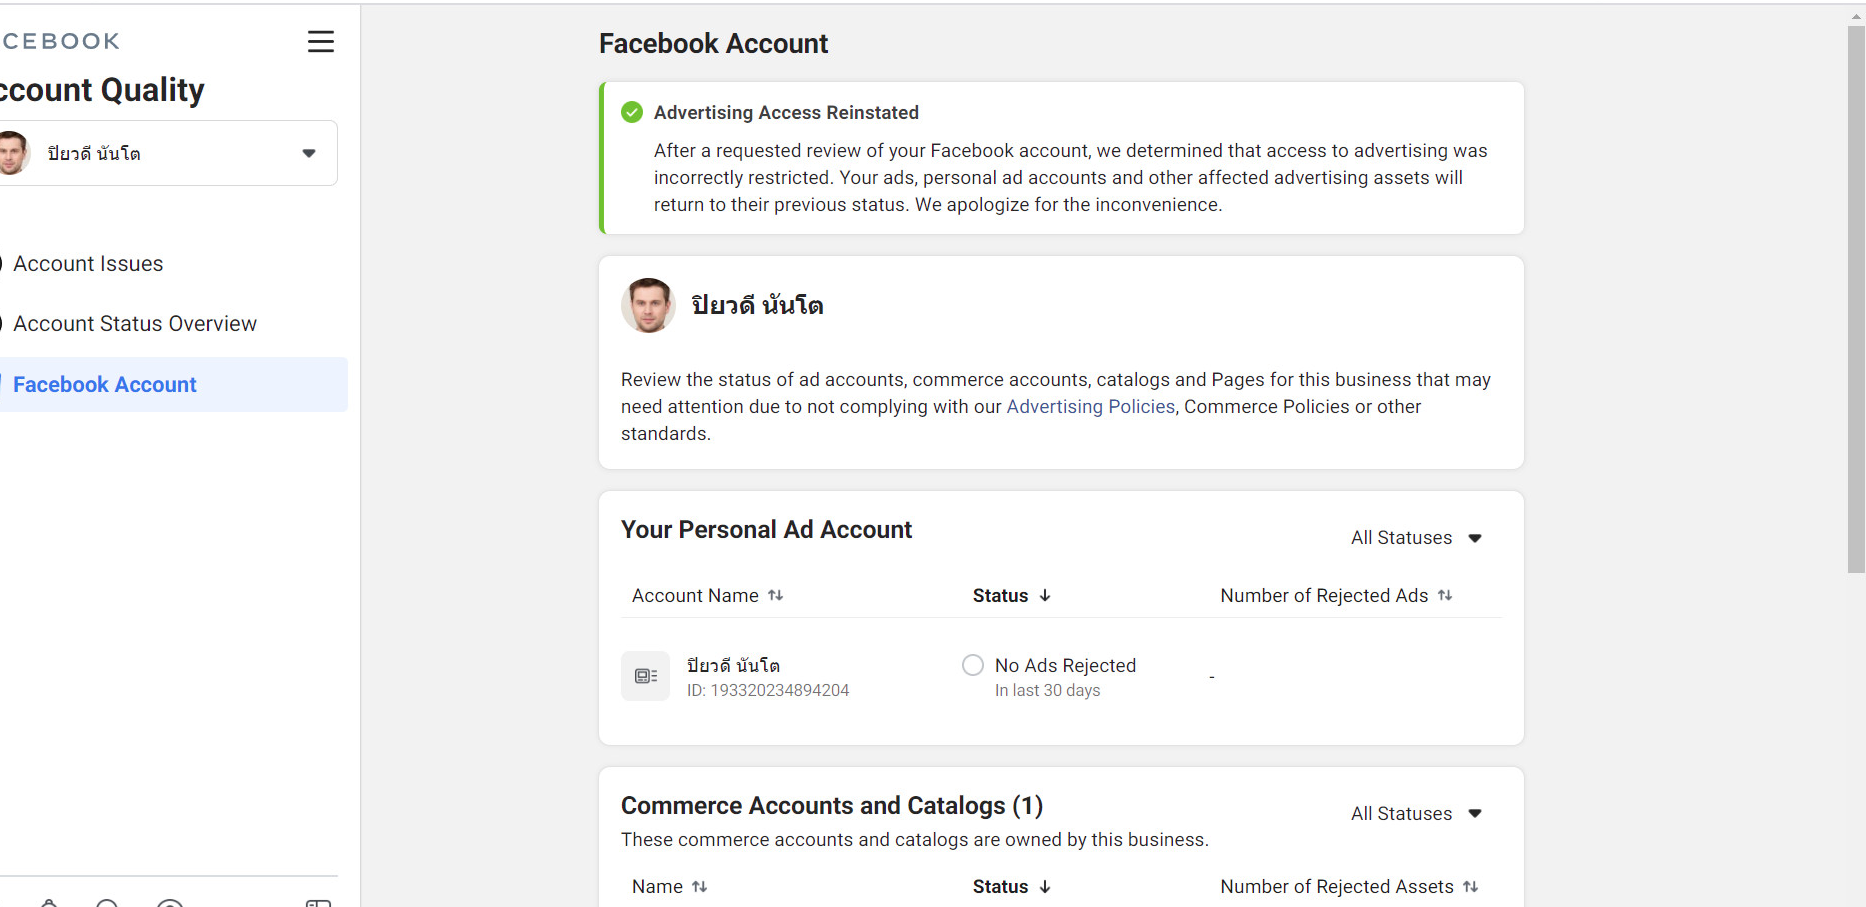Click the vertical page scrollbar thumb
The width and height of the screenshot is (1866, 907).
[x=1856, y=300]
